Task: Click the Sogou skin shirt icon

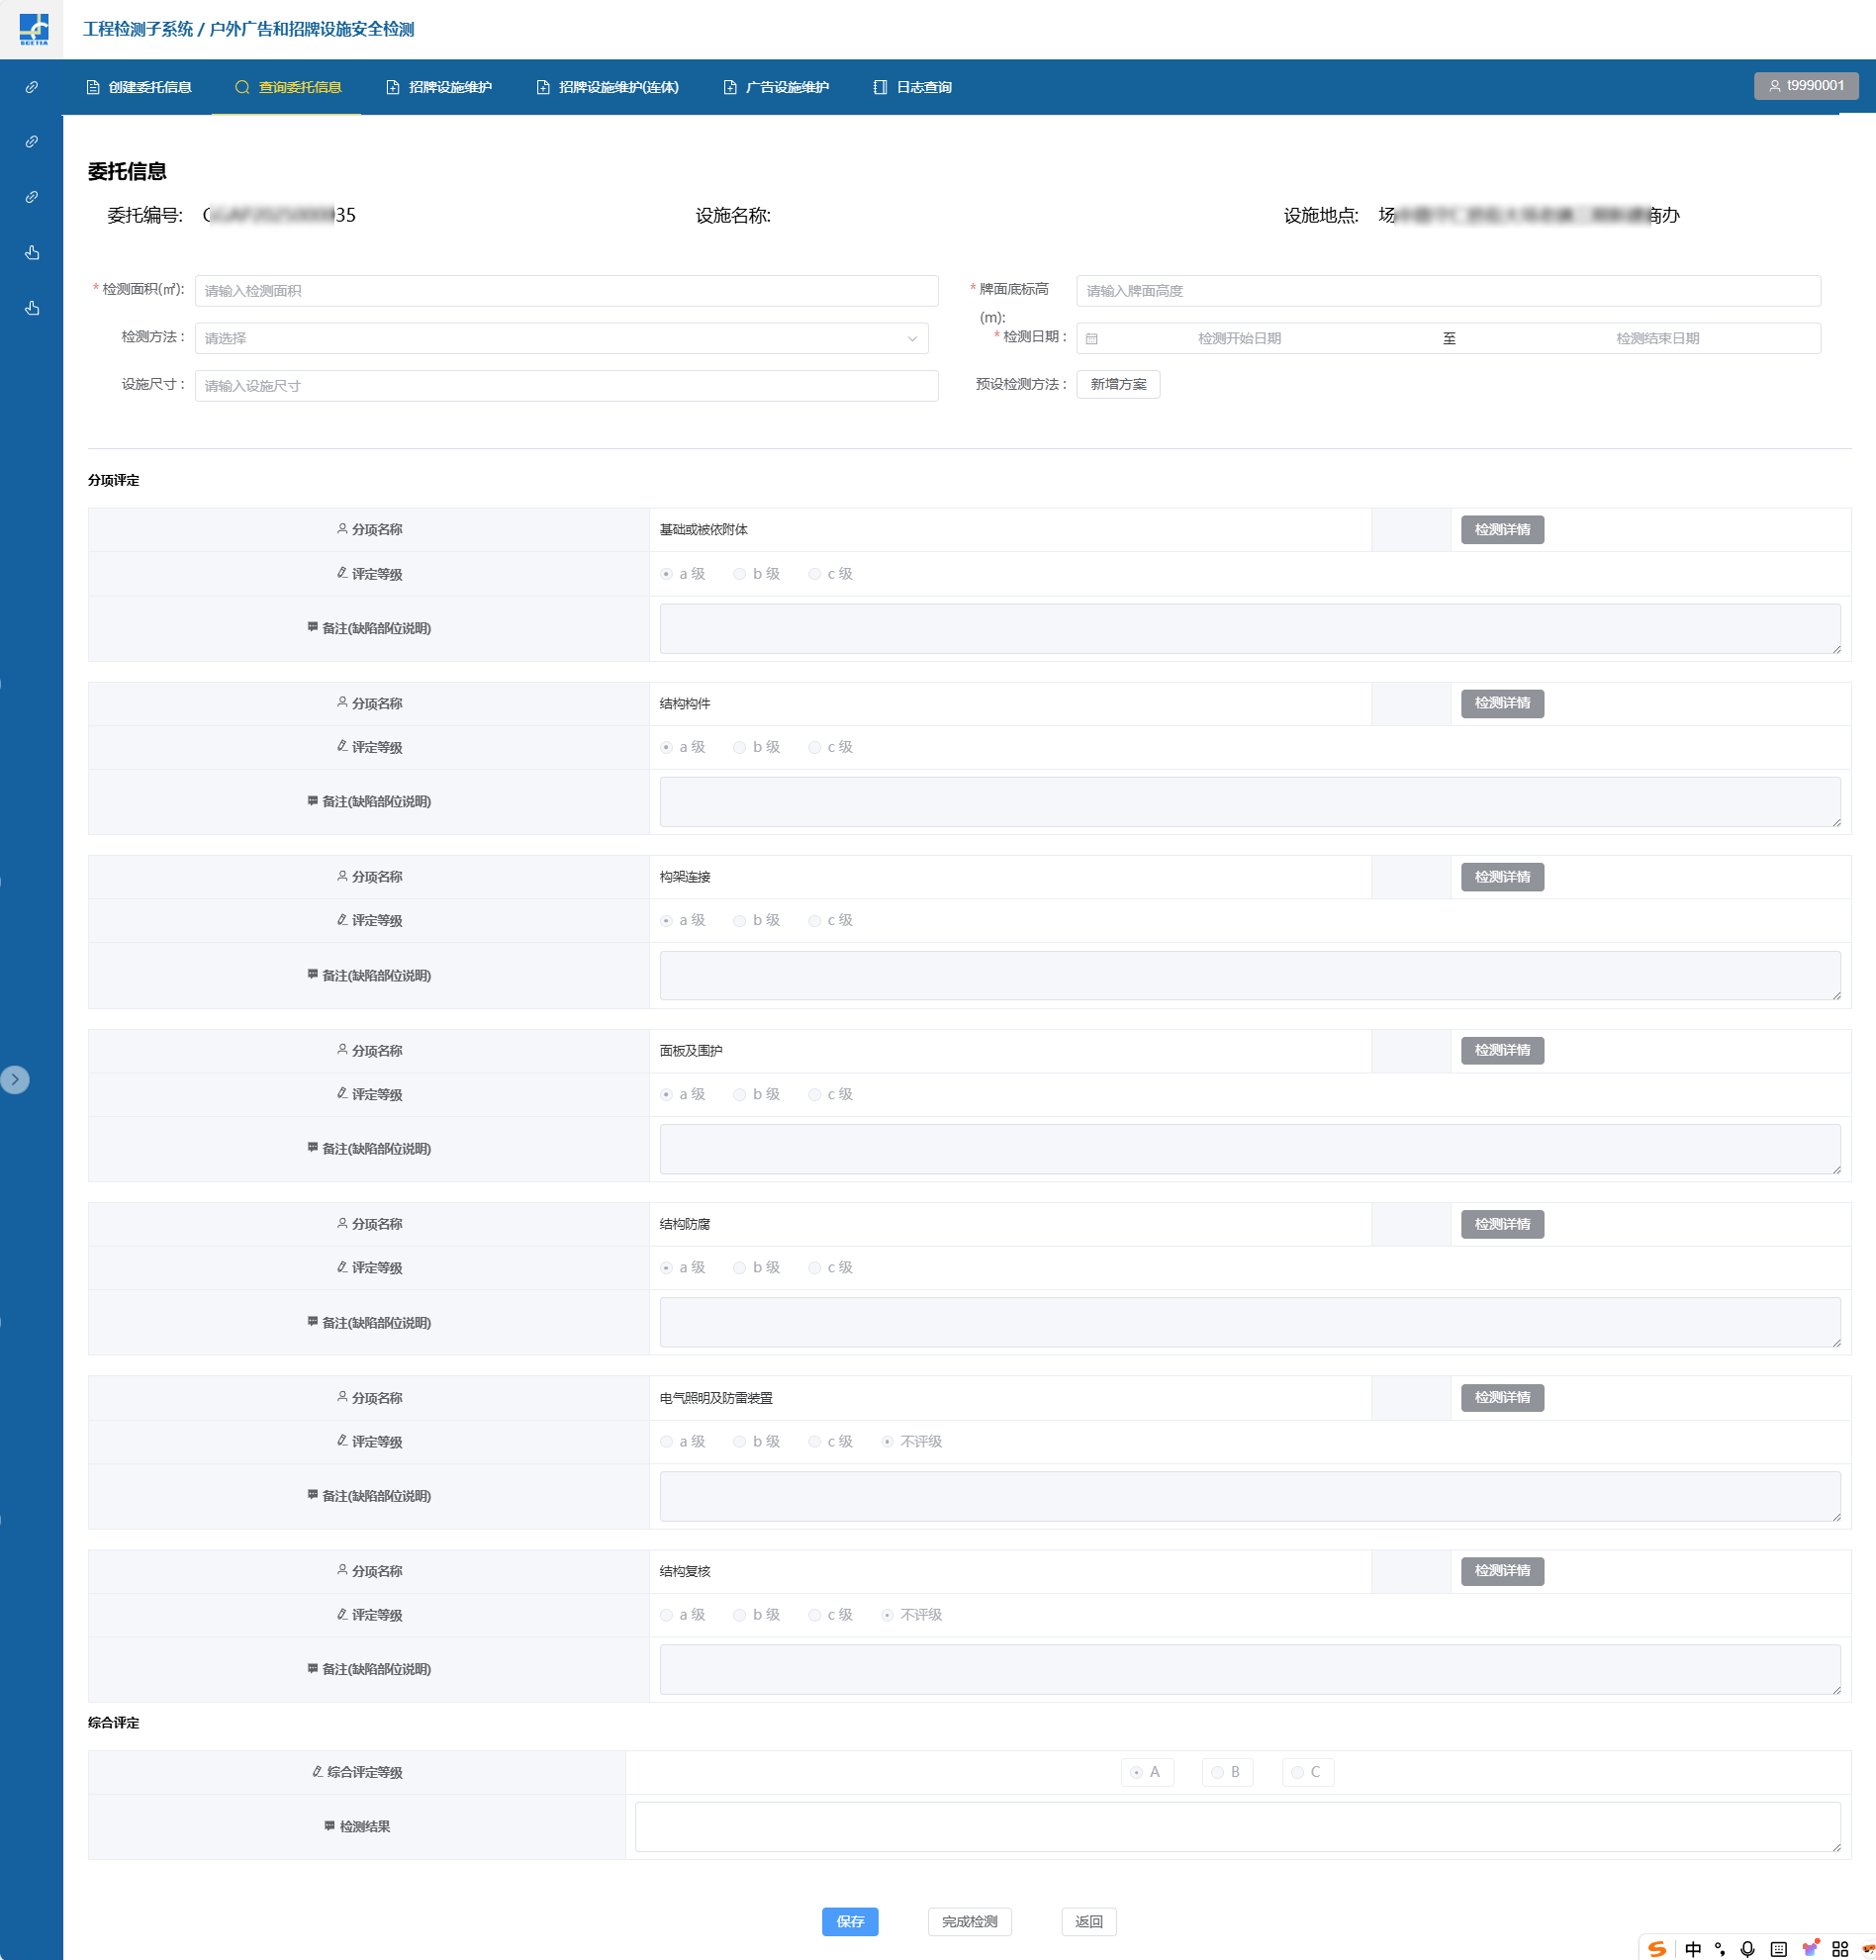Action: pyautogui.click(x=1809, y=1948)
